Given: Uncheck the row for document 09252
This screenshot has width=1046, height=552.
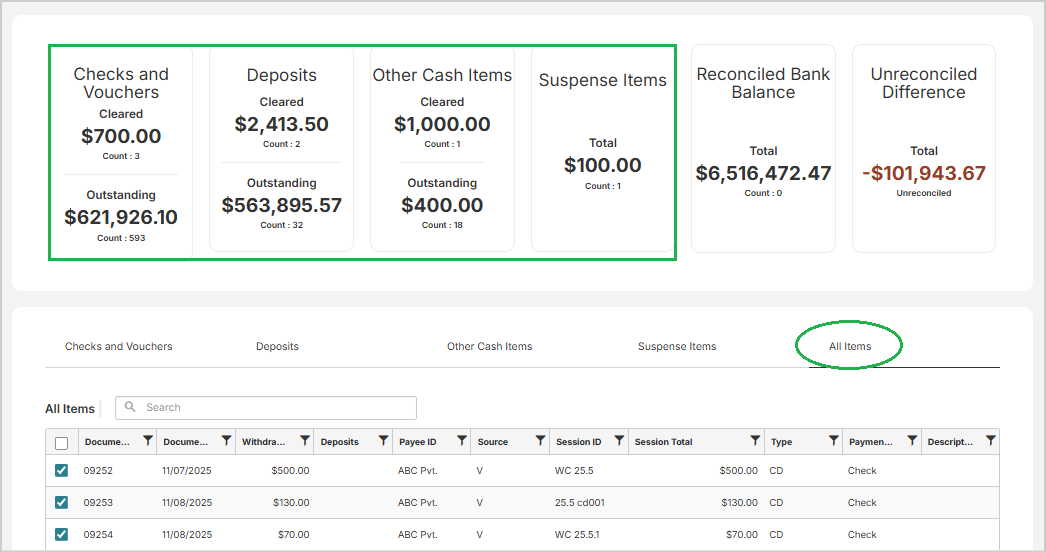Looking at the screenshot, I should tap(62, 471).
